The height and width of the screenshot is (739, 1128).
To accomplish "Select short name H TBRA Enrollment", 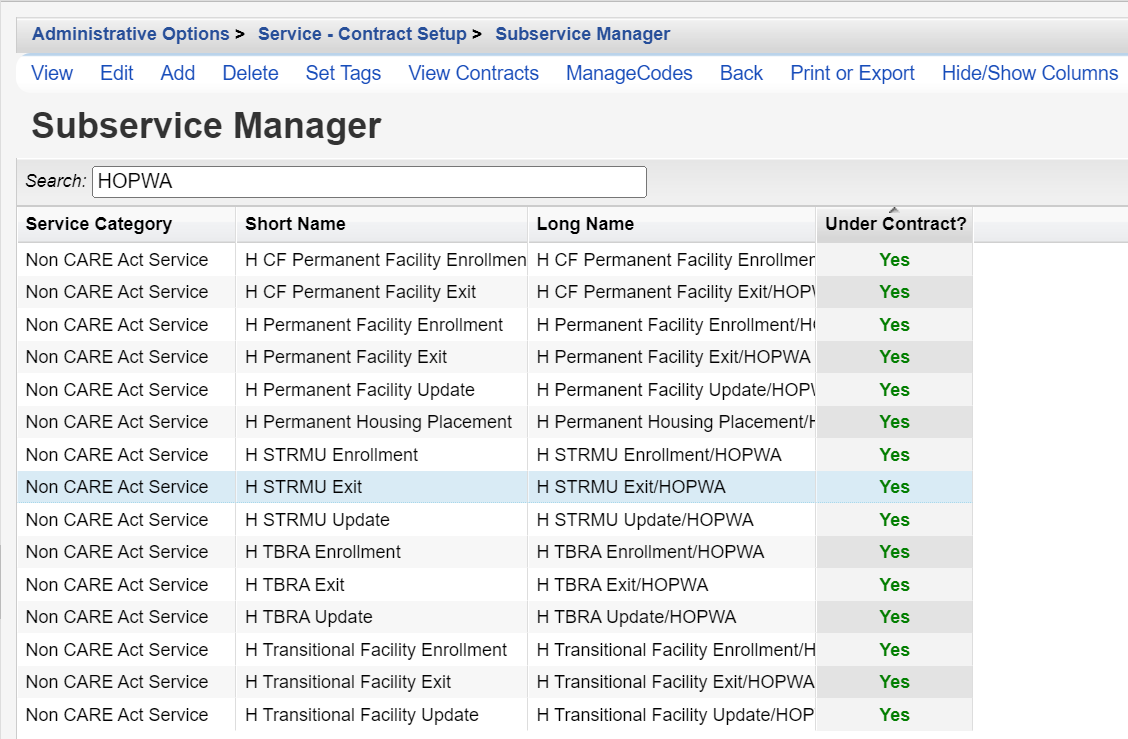I will tap(323, 552).
